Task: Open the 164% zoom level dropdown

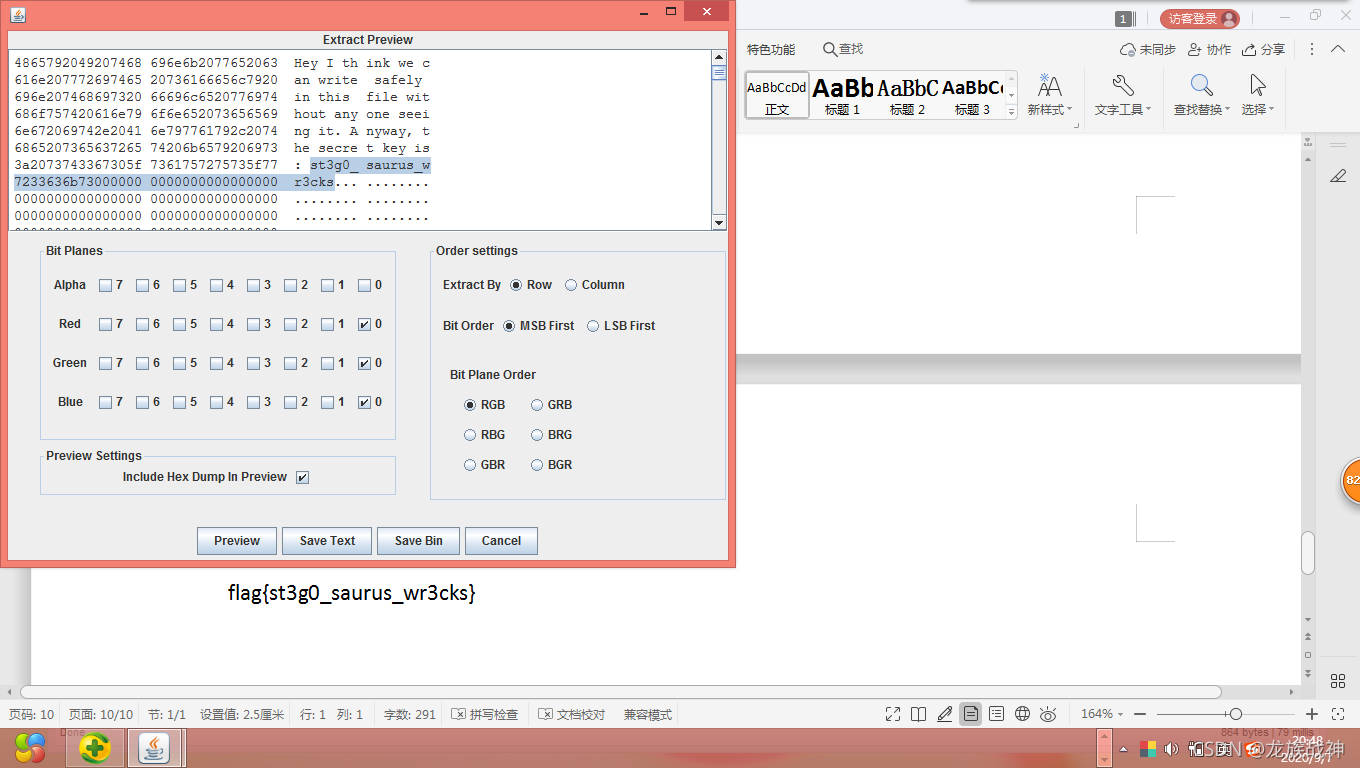Action: pyautogui.click(x=1103, y=714)
